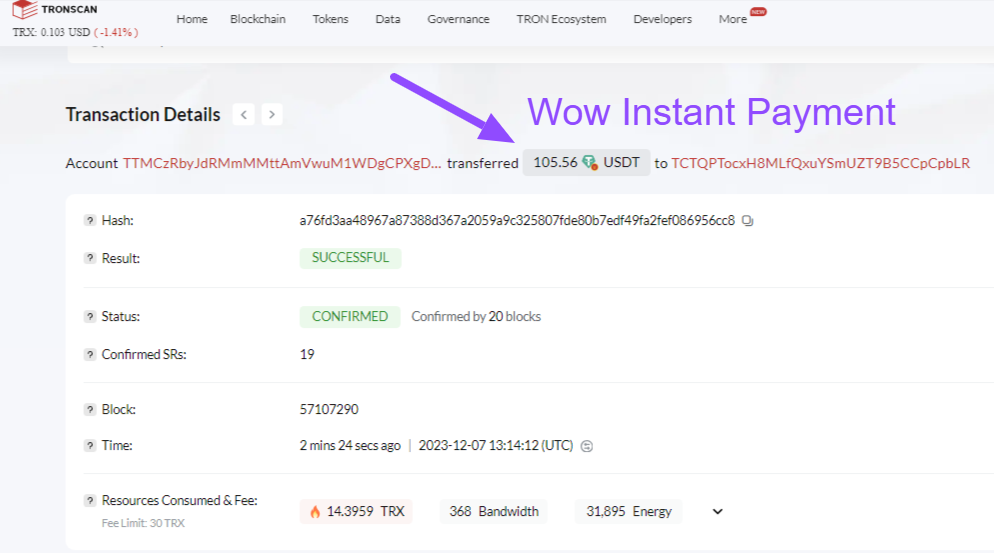Open the Home menu
The image size is (994, 553).
tap(192, 19)
